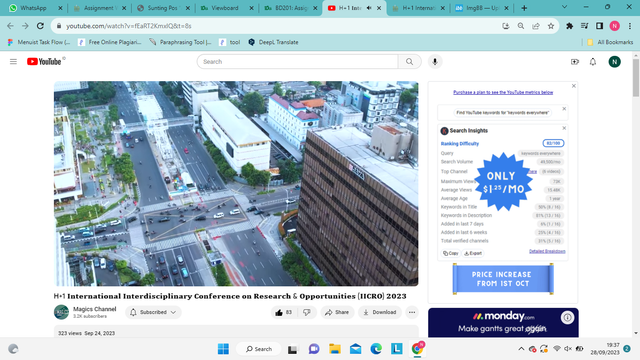Image resolution: width=640 pixels, height=360 pixels.
Task: Open the Chrome extensions puzzle icon
Action: pos(569,26)
